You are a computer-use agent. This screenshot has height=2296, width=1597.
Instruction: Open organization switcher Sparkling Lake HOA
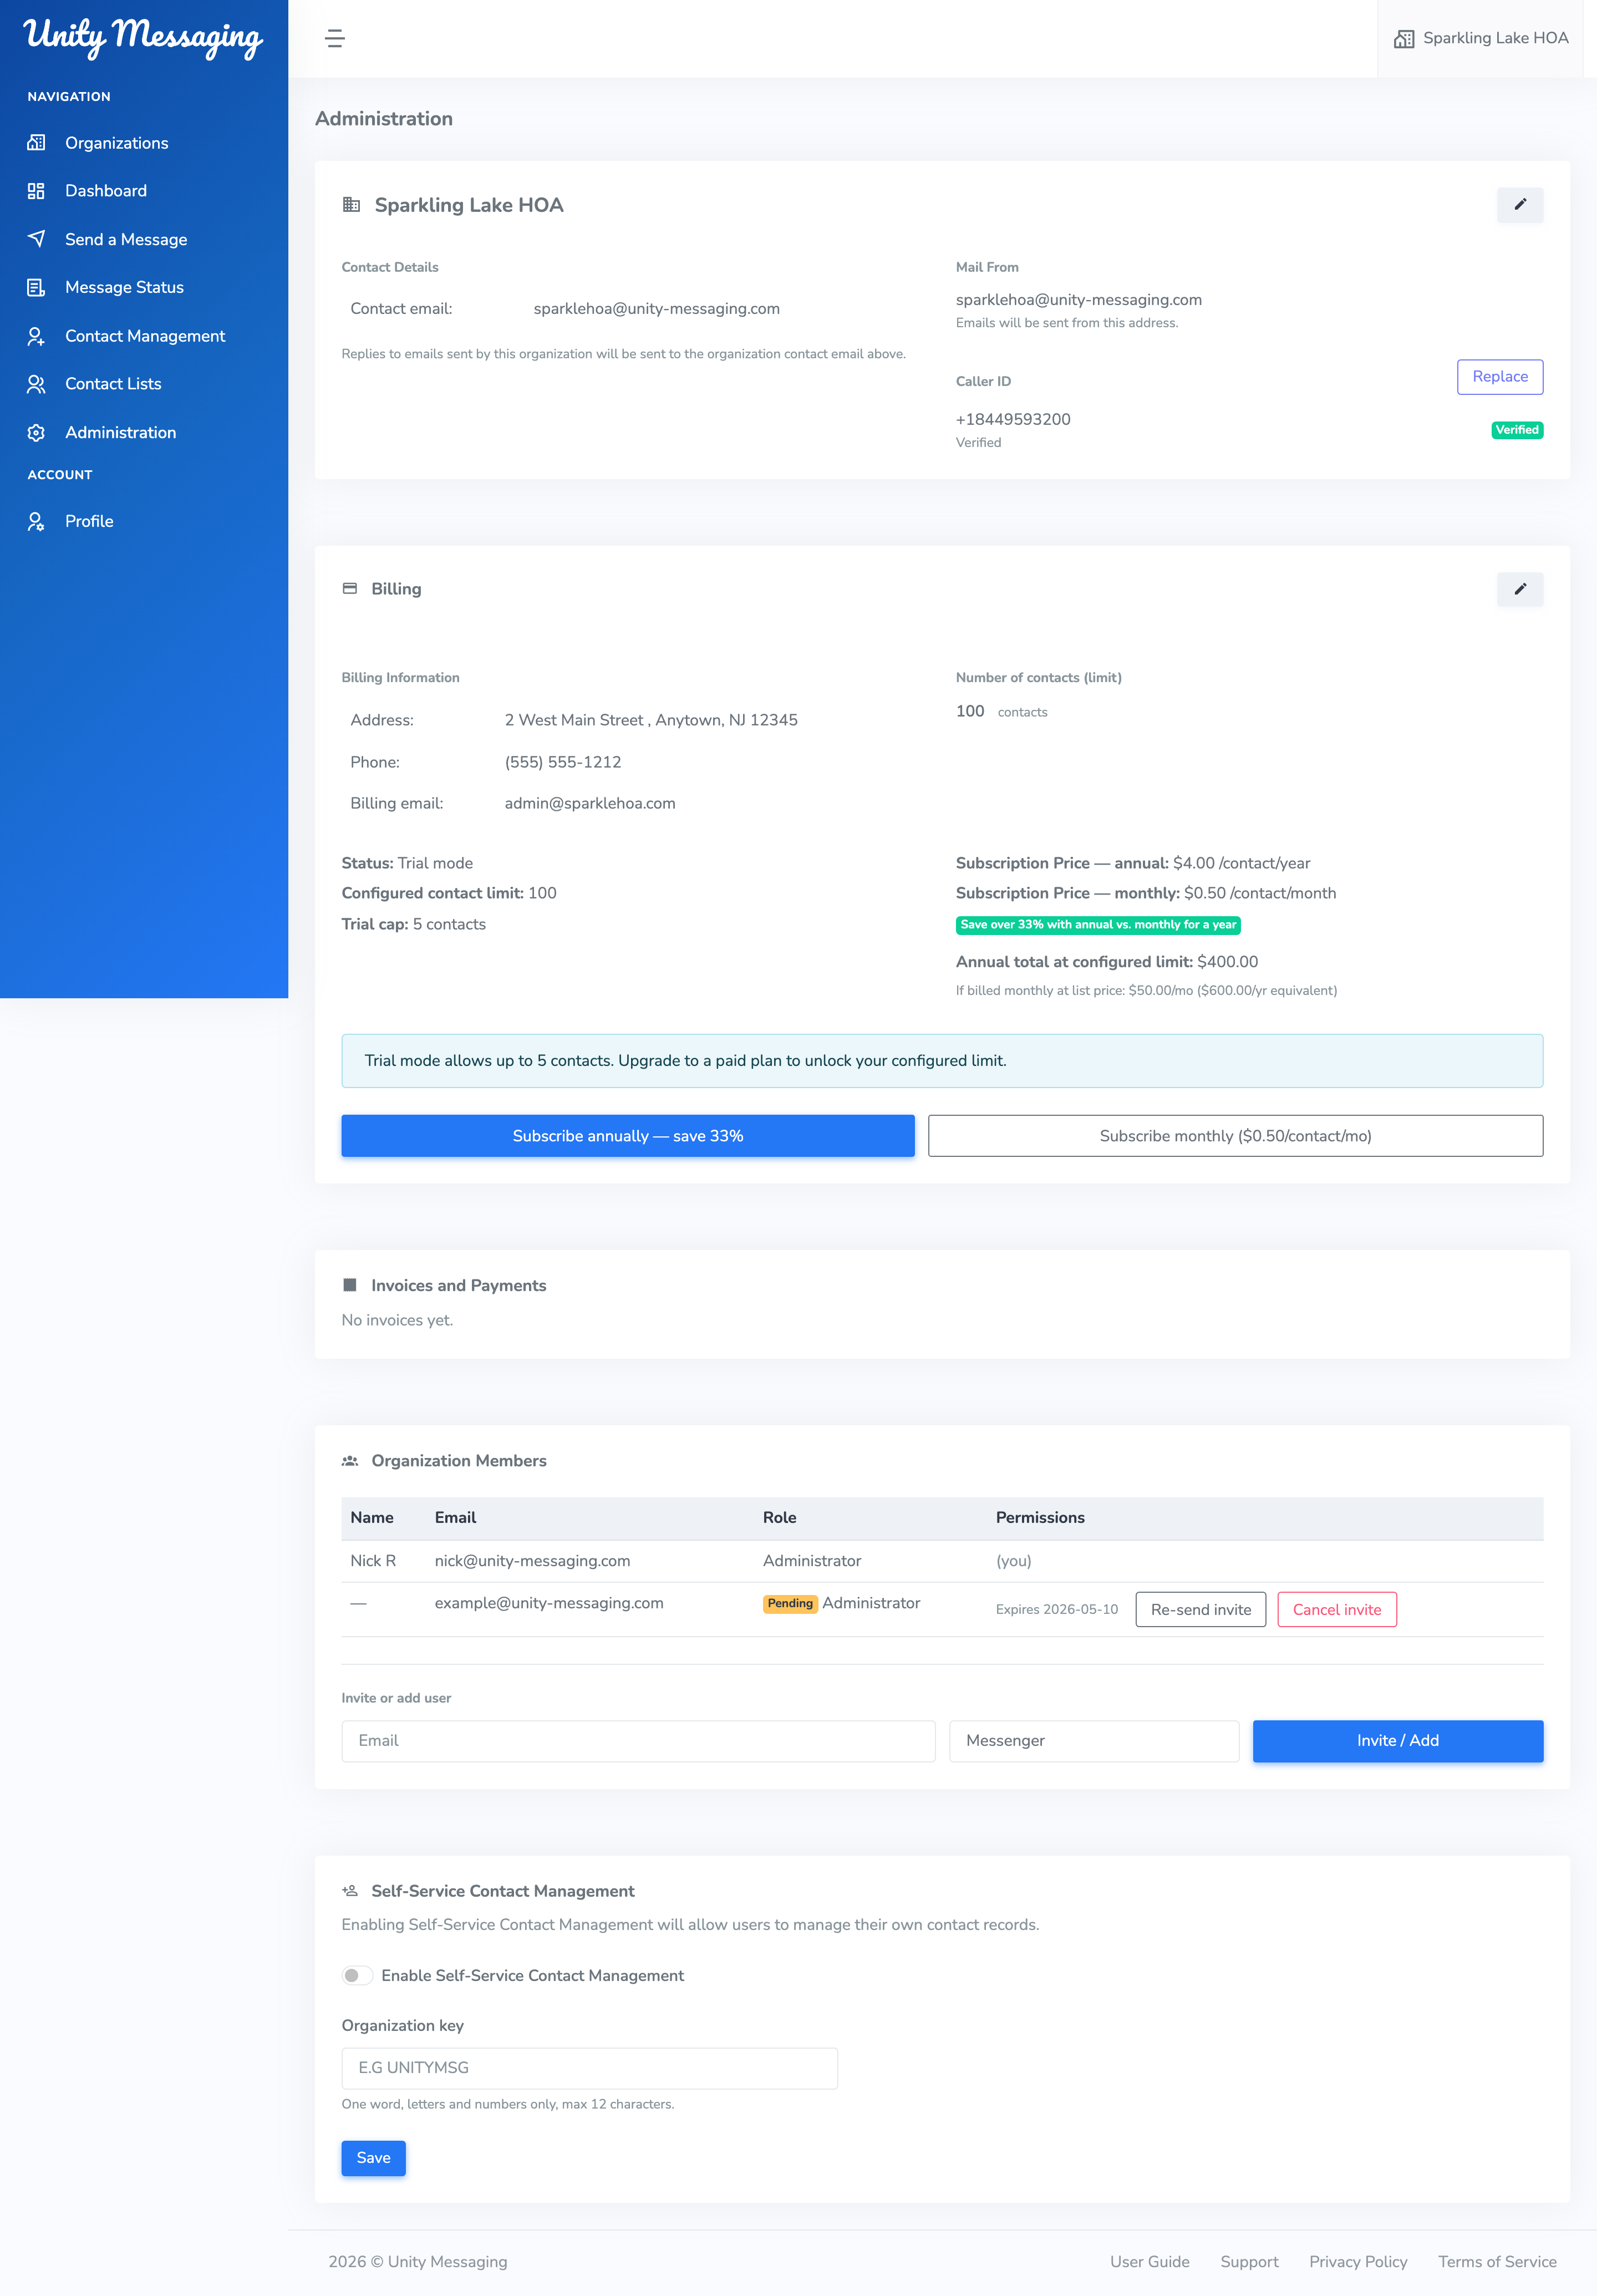[x=1481, y=39]
